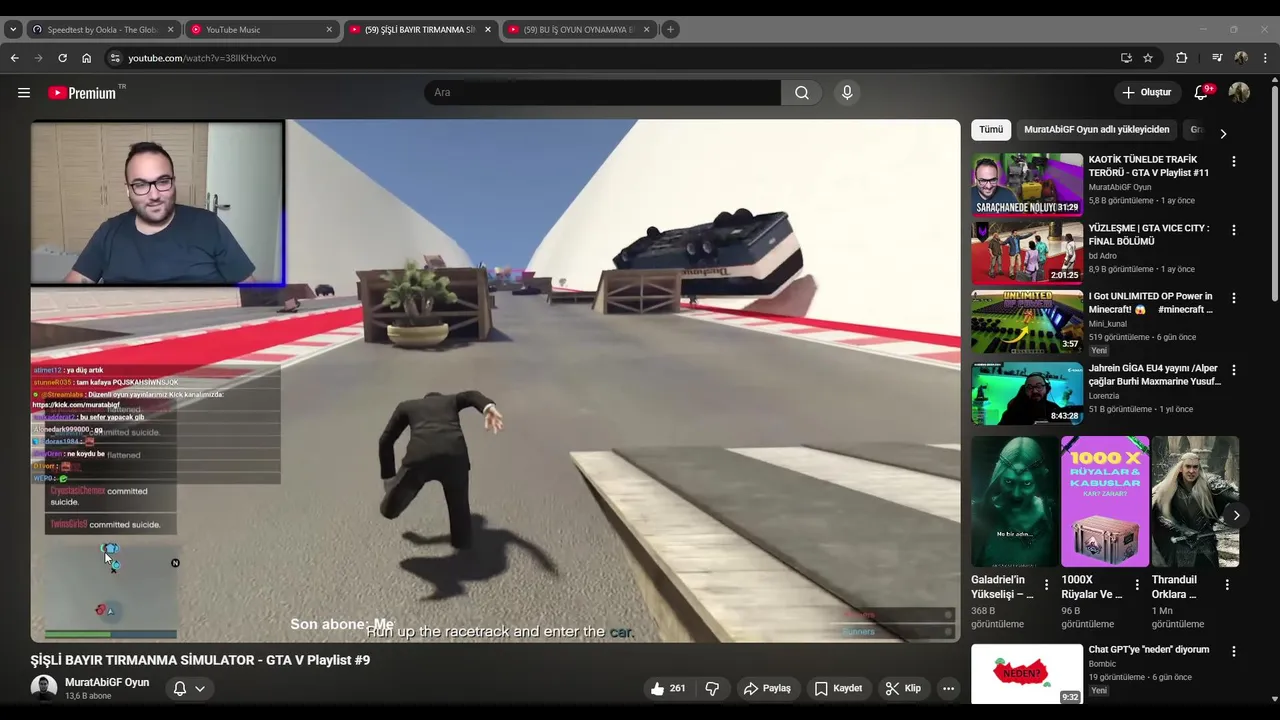
Task: Open media control icon in toolbar
Action: coord(1217,58)
